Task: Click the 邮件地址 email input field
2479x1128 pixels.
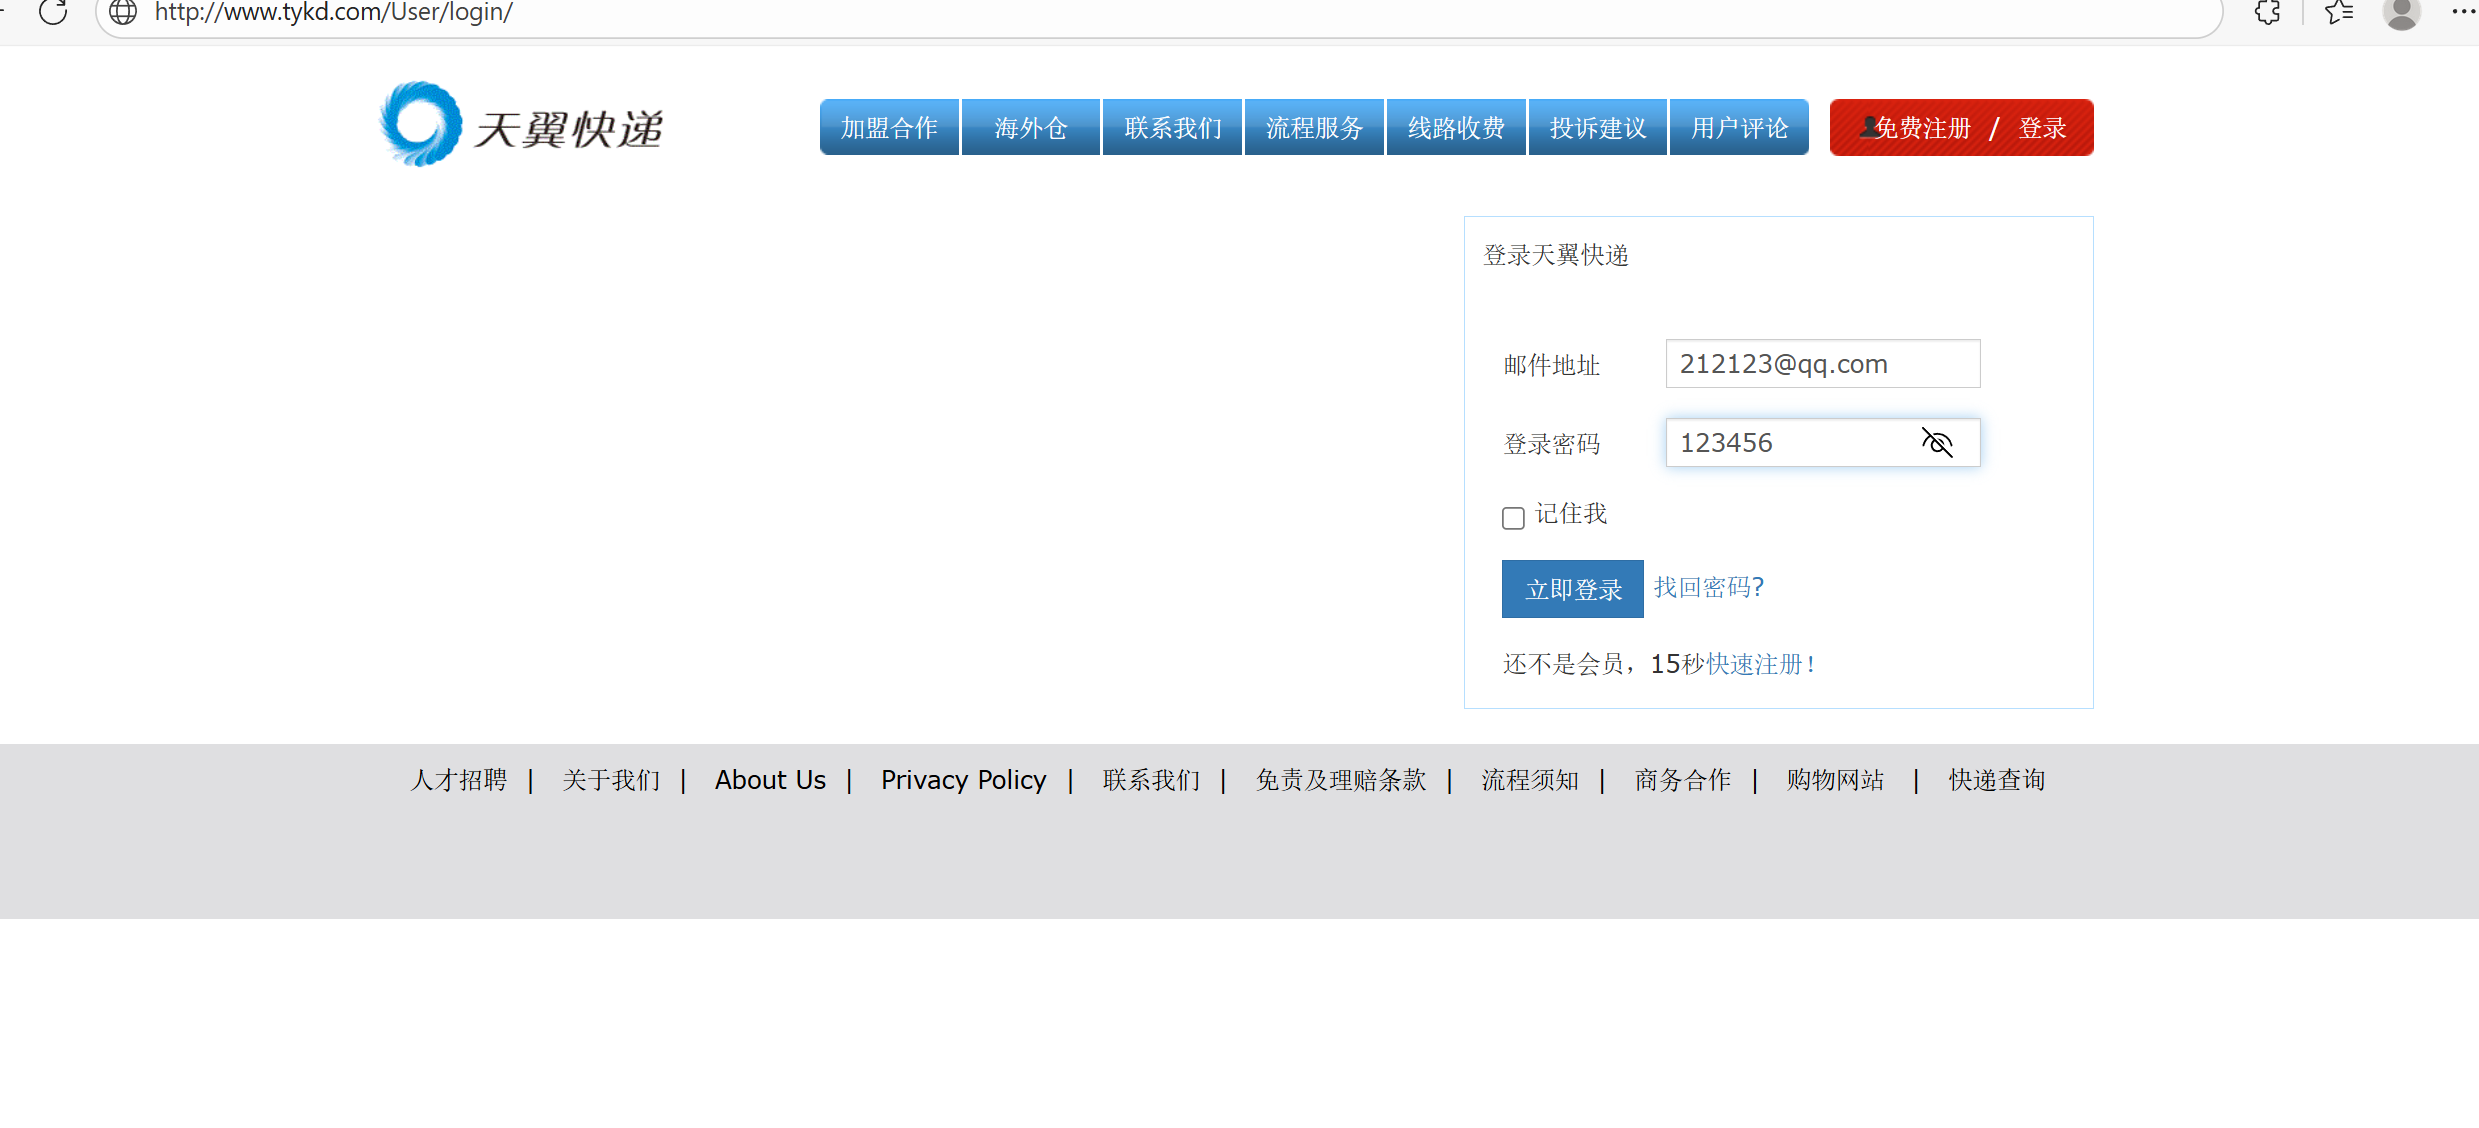Action: pos(1822,364)
